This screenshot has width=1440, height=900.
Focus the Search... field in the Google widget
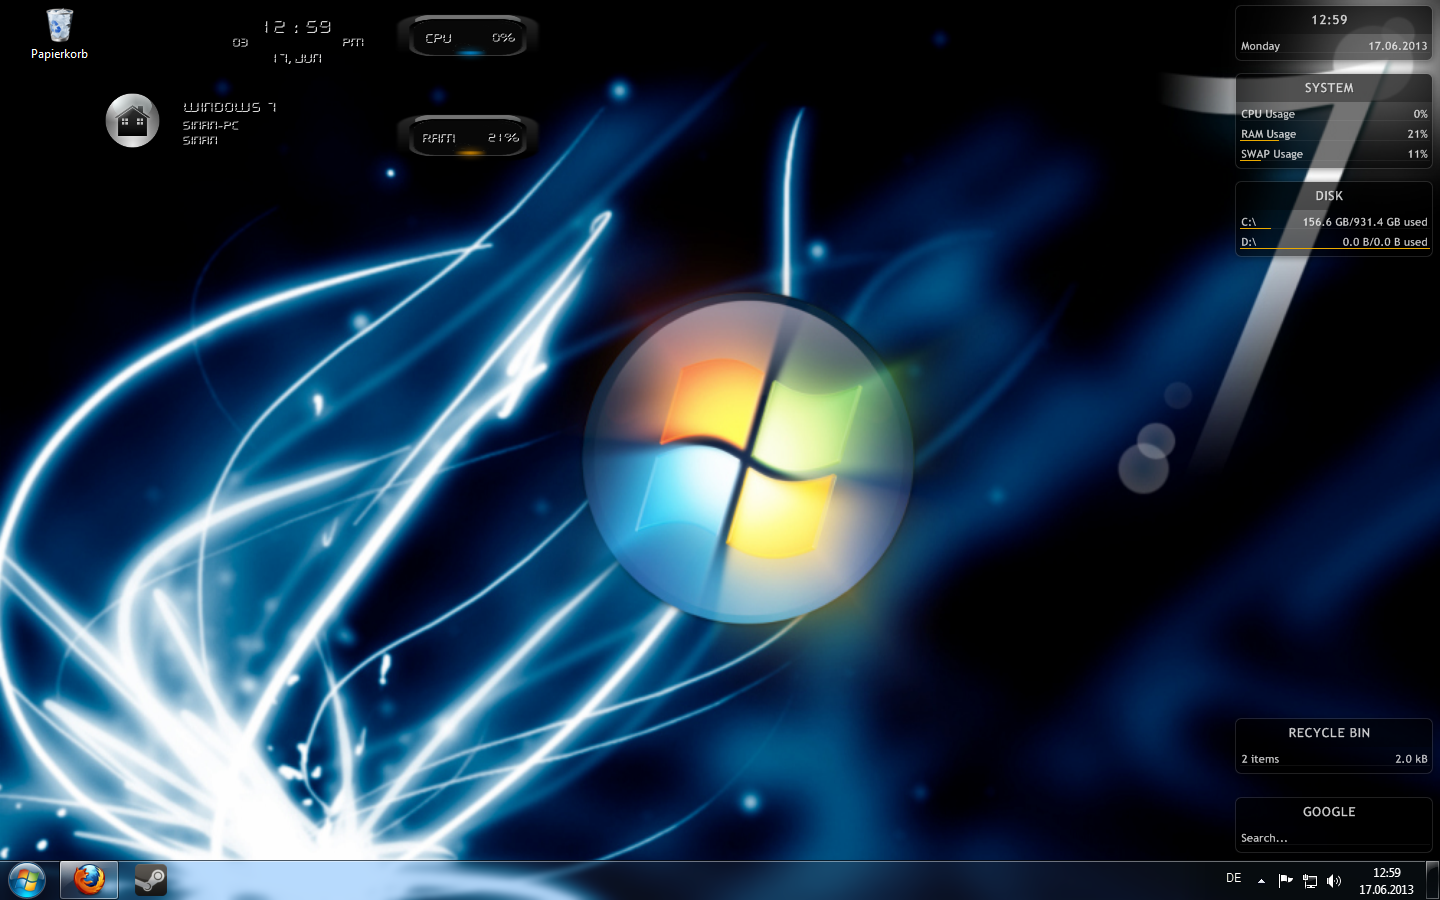coord(1333,838)
